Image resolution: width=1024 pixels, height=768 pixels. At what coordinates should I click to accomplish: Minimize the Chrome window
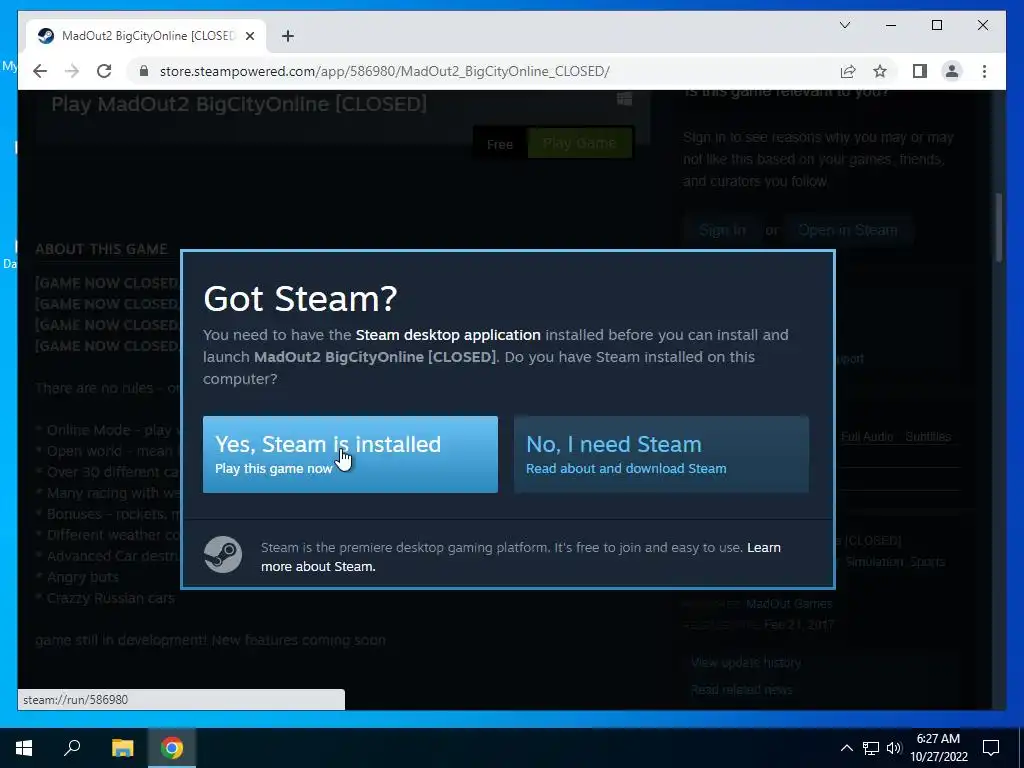(891, 25)
